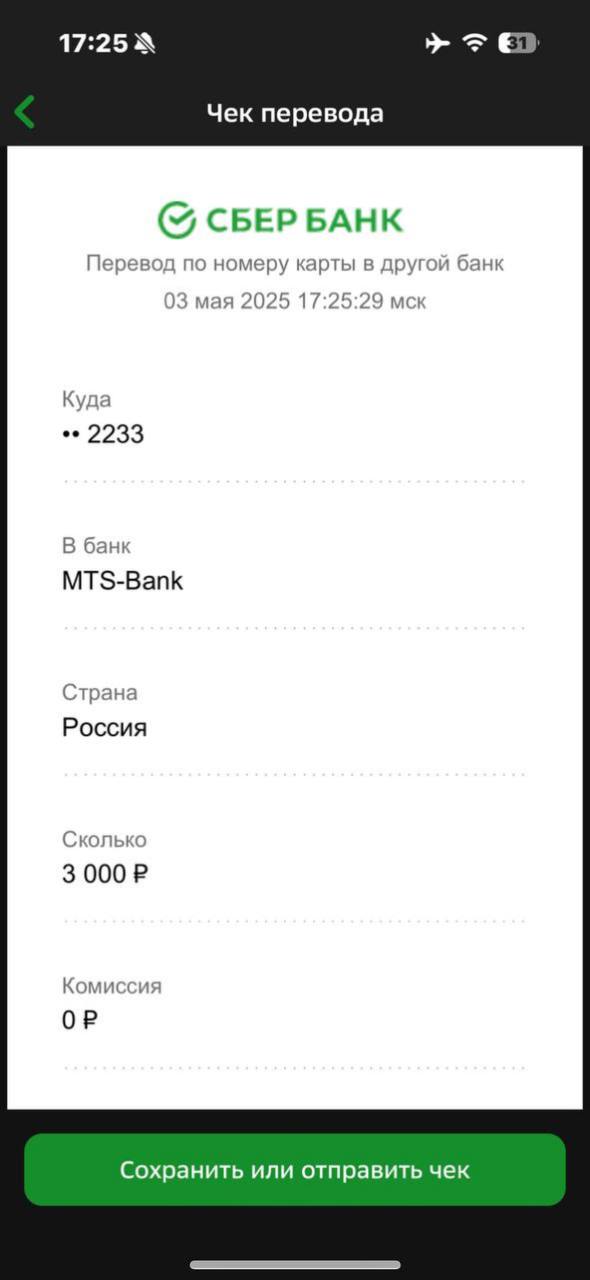Tap the "СБЕР БАНК" logo text
Image resolution: width=590 pixels, height=1280 pixels.
point(304,220)
